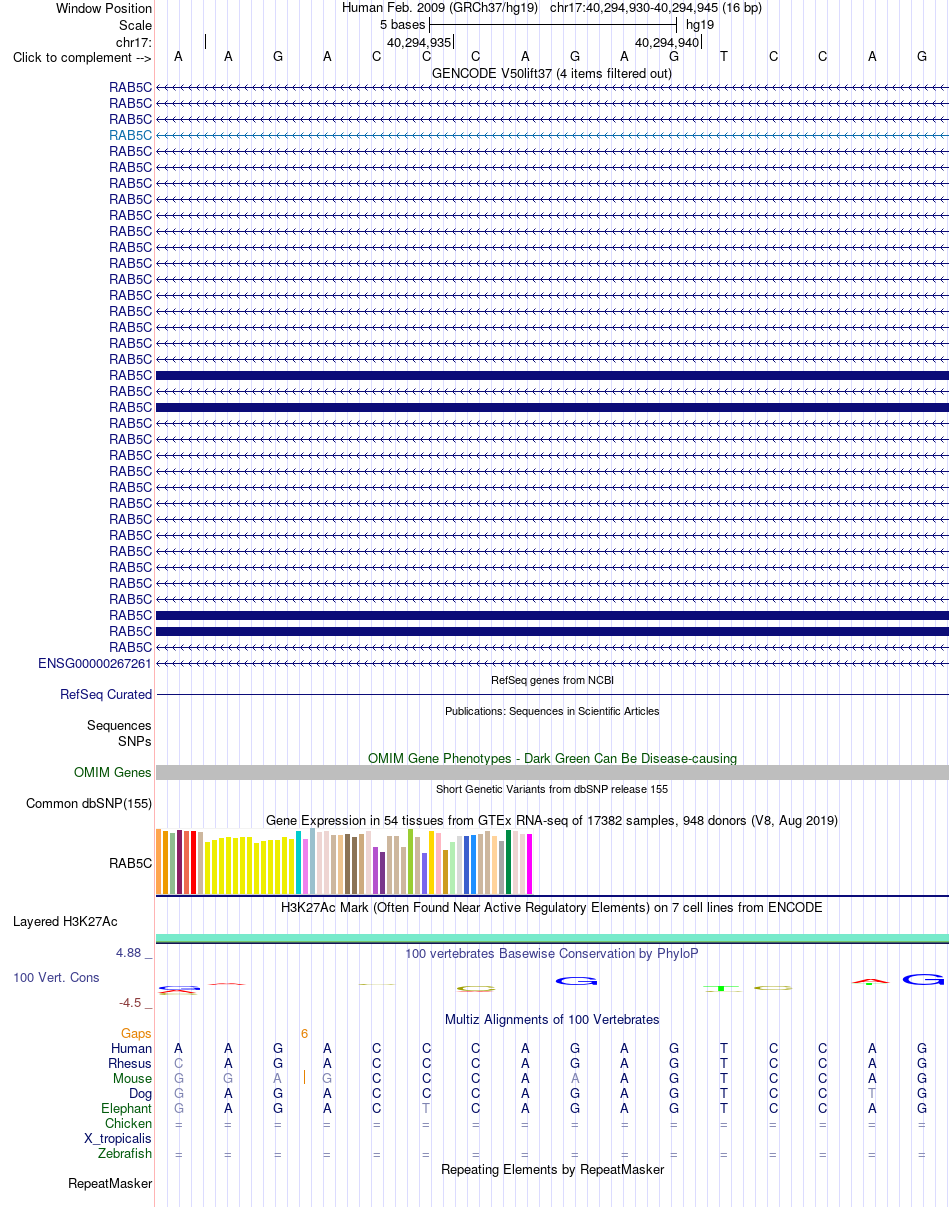This screenshot has height=1207, width=950.
Task: Click the X_tropicalis alignment row label
Action: click(x=118, y=1138)
